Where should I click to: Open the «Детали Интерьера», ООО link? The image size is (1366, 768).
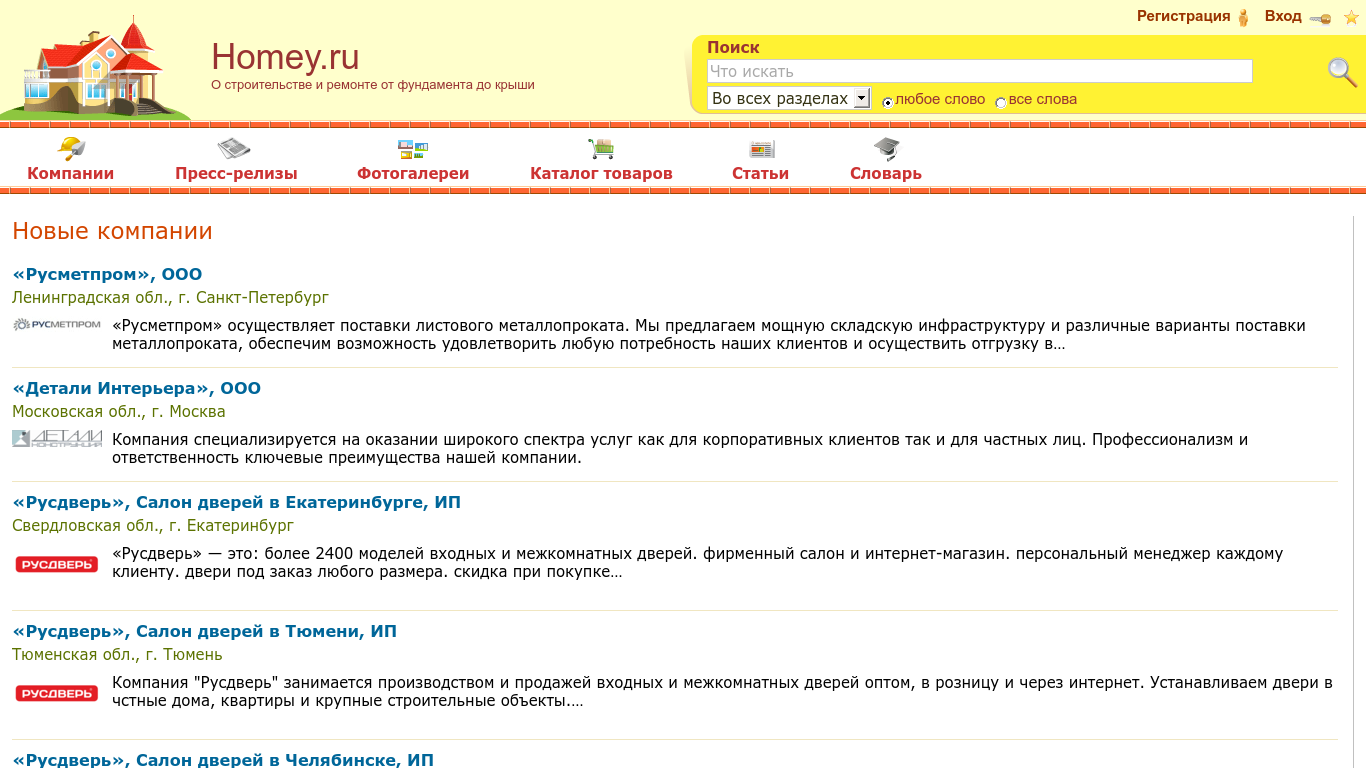[136, 388]
